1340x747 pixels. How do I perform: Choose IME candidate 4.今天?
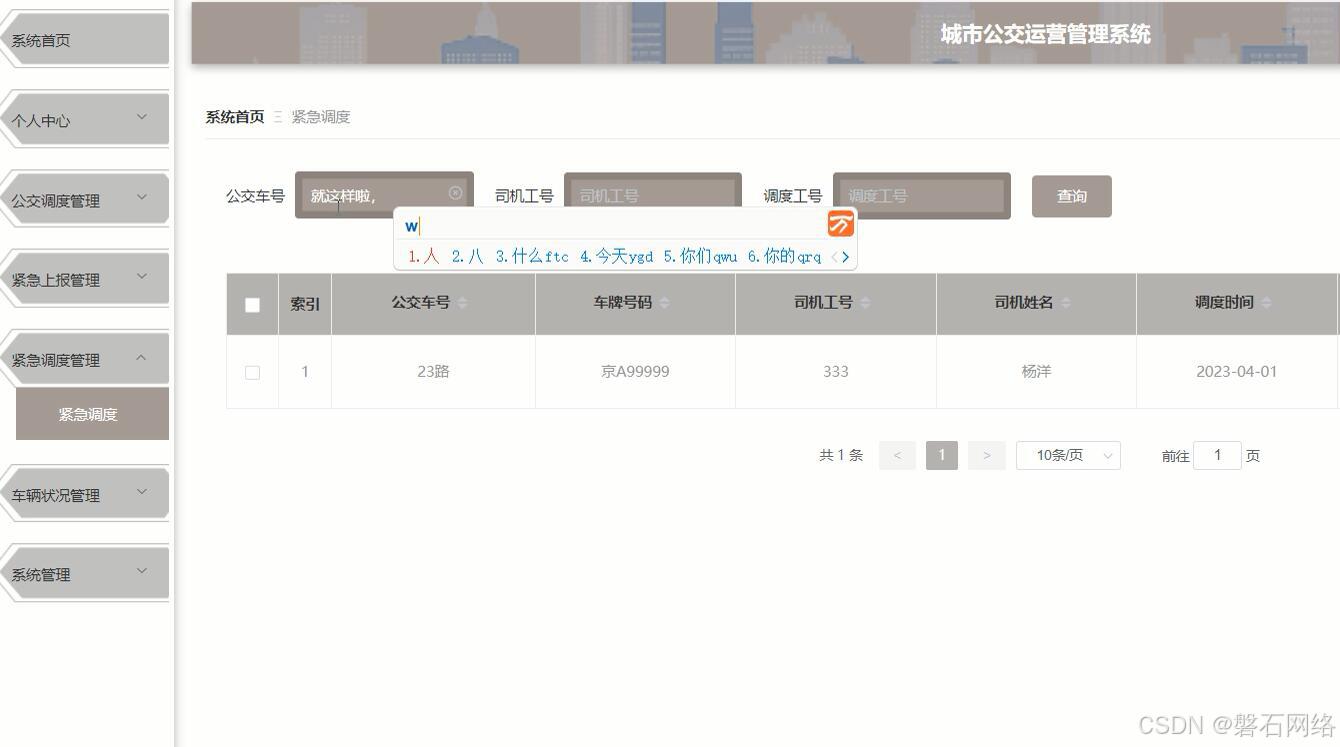click(x=616, y=257)
